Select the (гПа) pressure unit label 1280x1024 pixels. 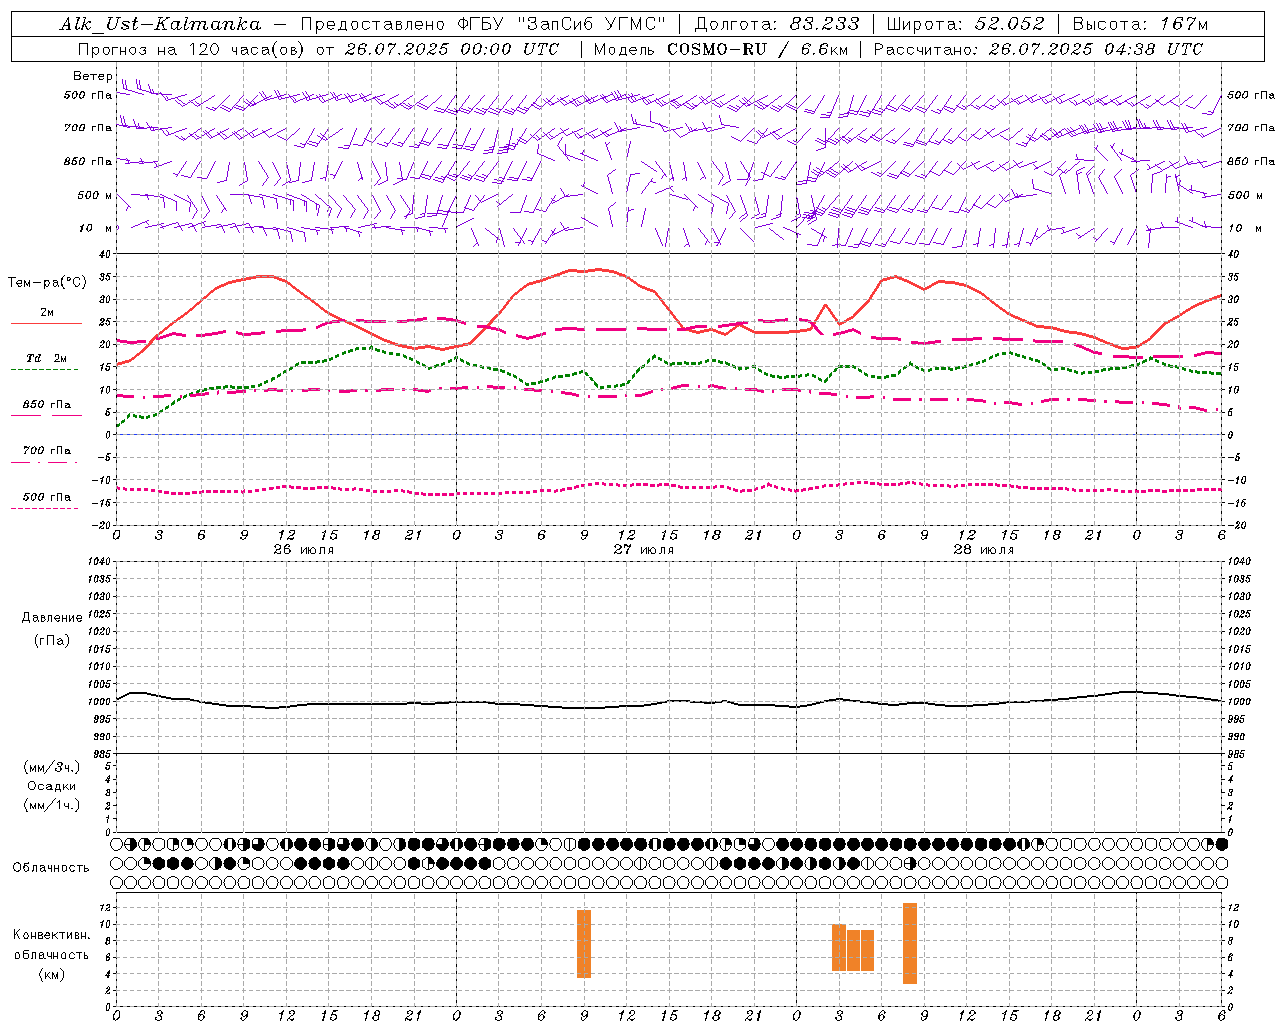pos(52,640)
